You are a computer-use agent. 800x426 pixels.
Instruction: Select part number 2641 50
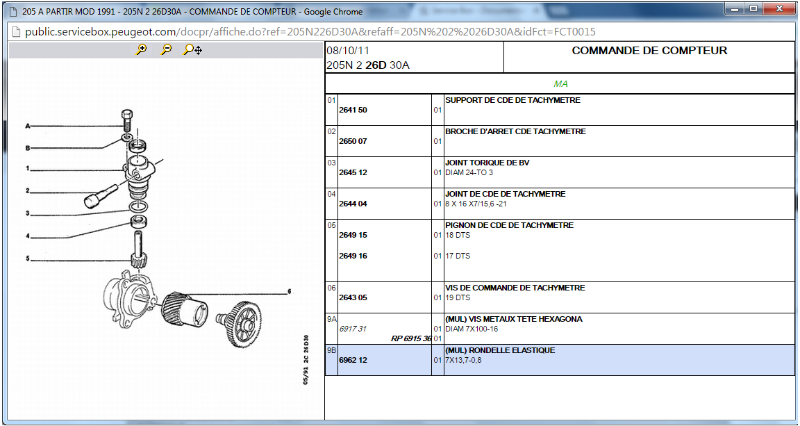pos(353,110)
